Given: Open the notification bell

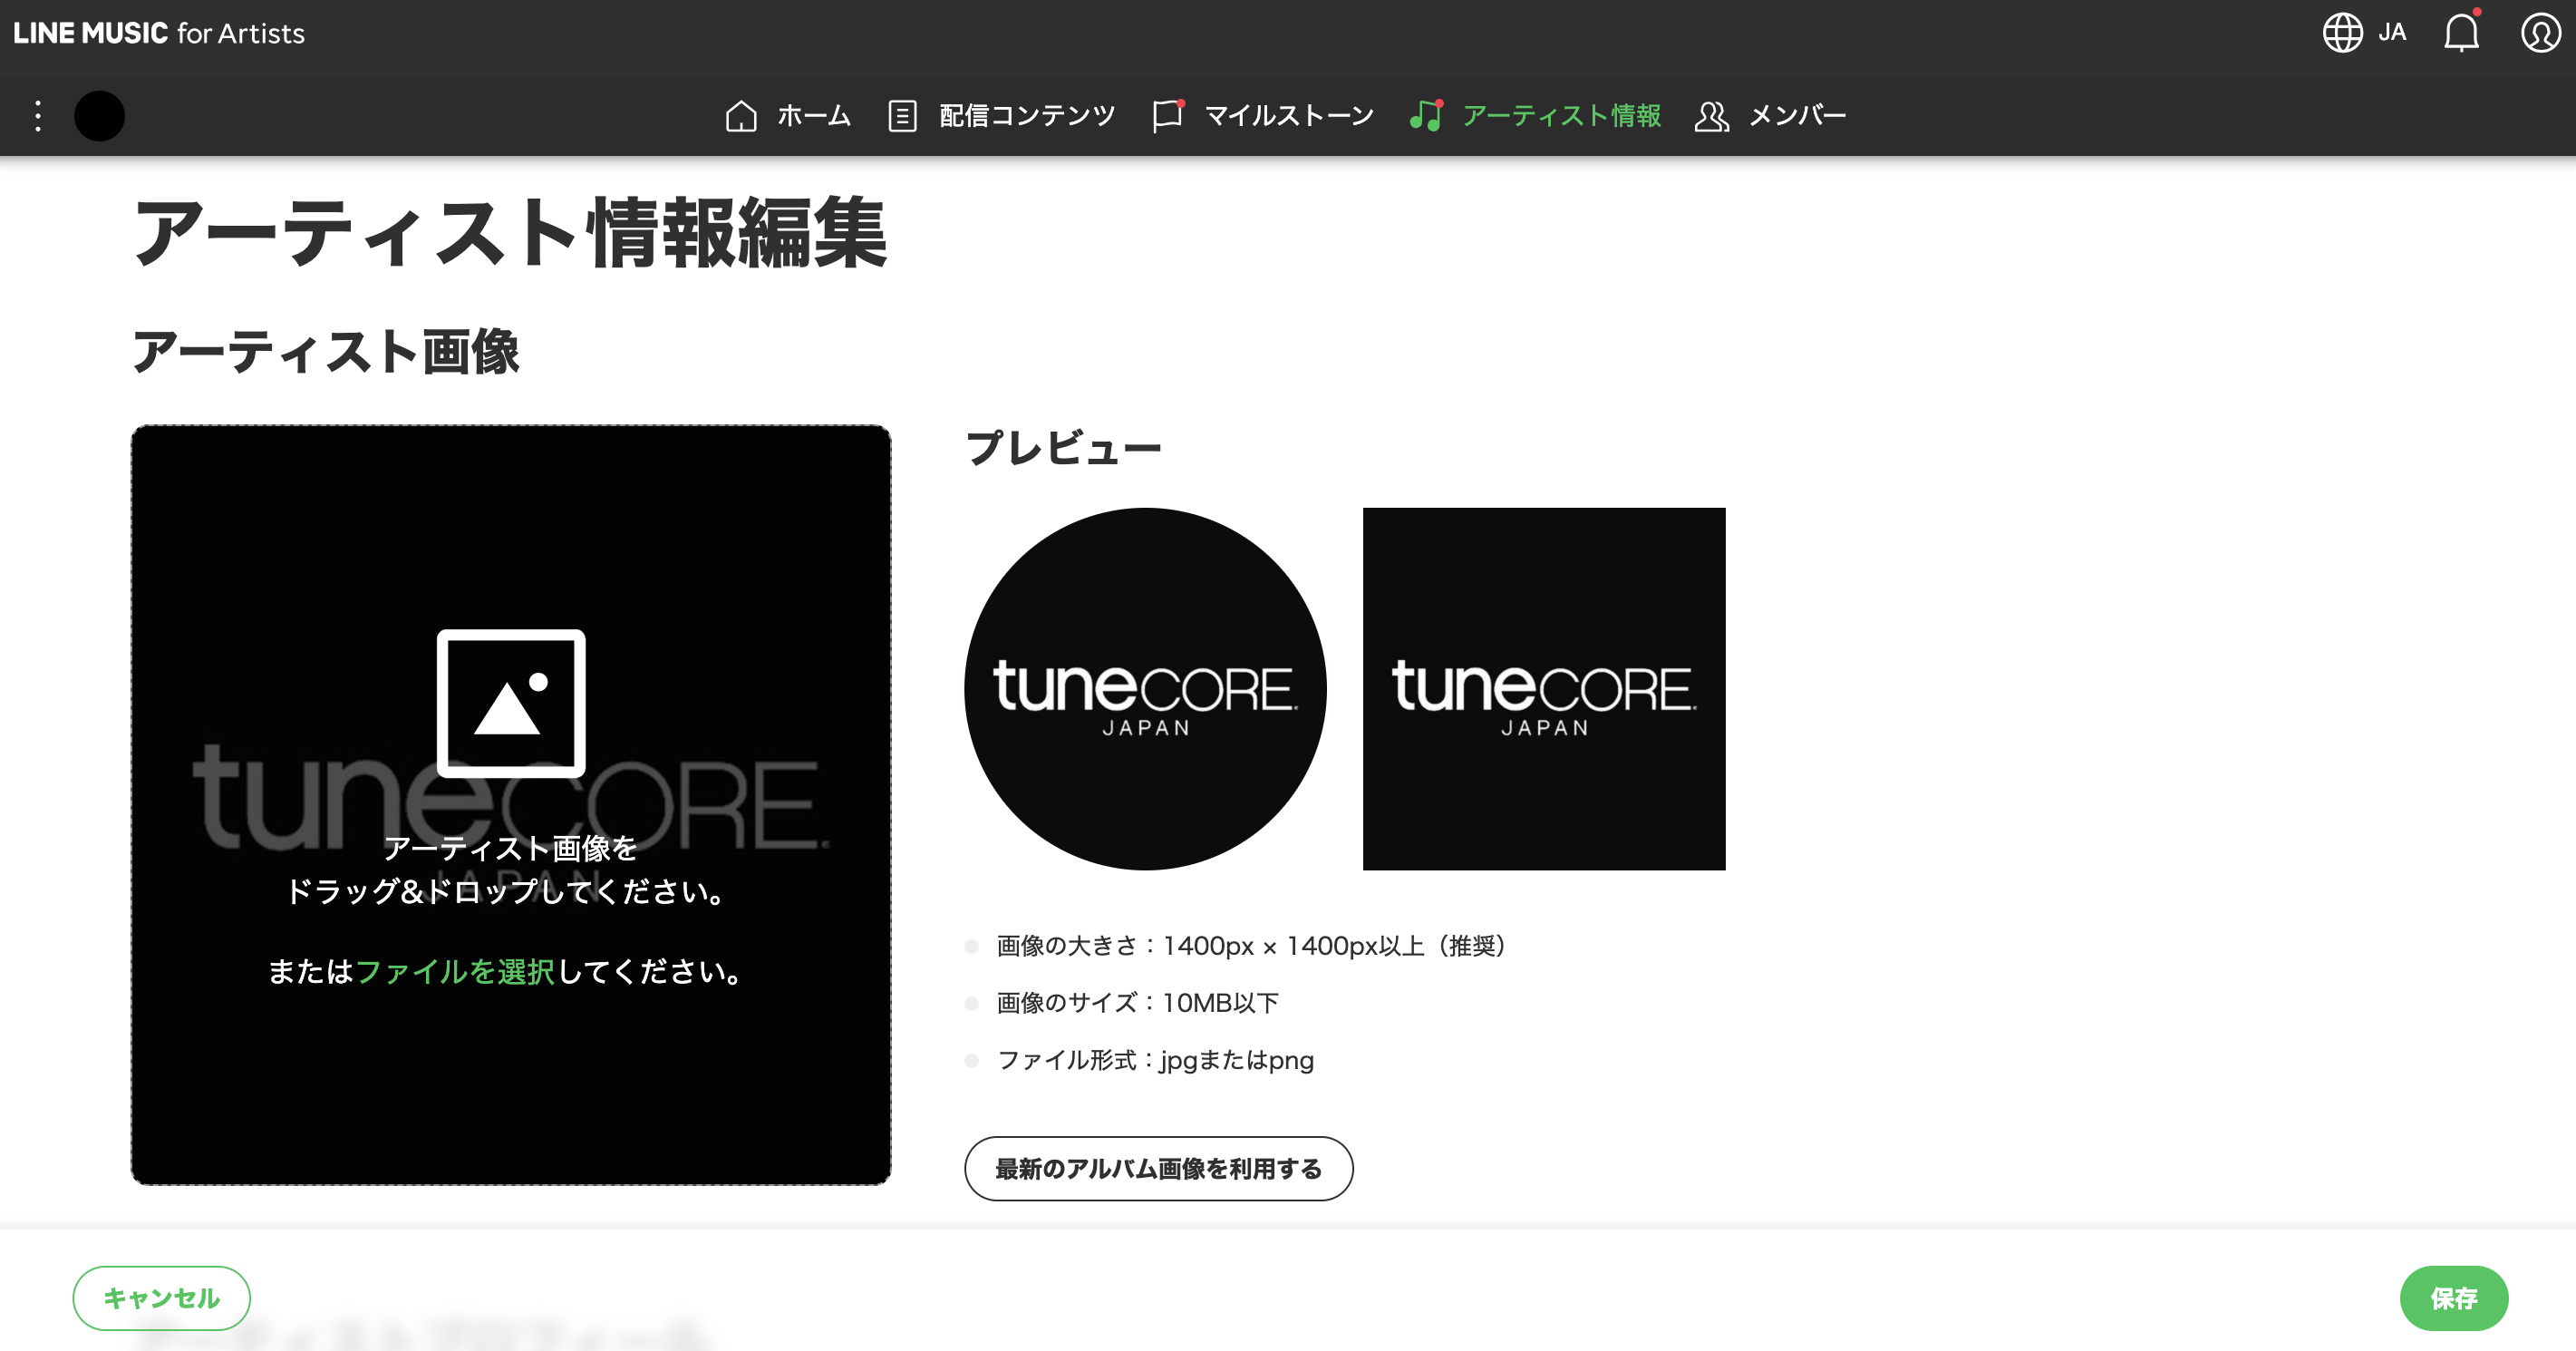Looking at the screenshot, I should coord(2461,32).
